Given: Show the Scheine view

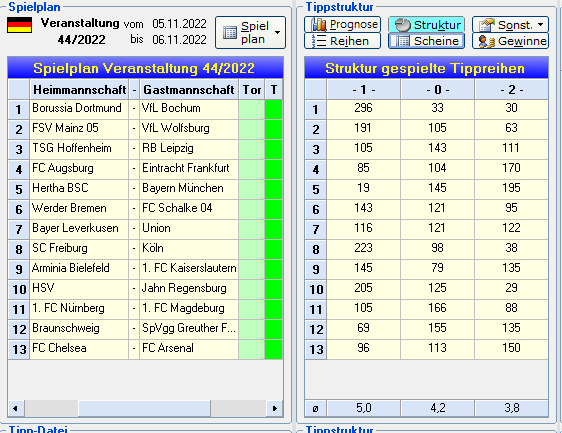Looking at the screenshot, I should pos(427,41).
